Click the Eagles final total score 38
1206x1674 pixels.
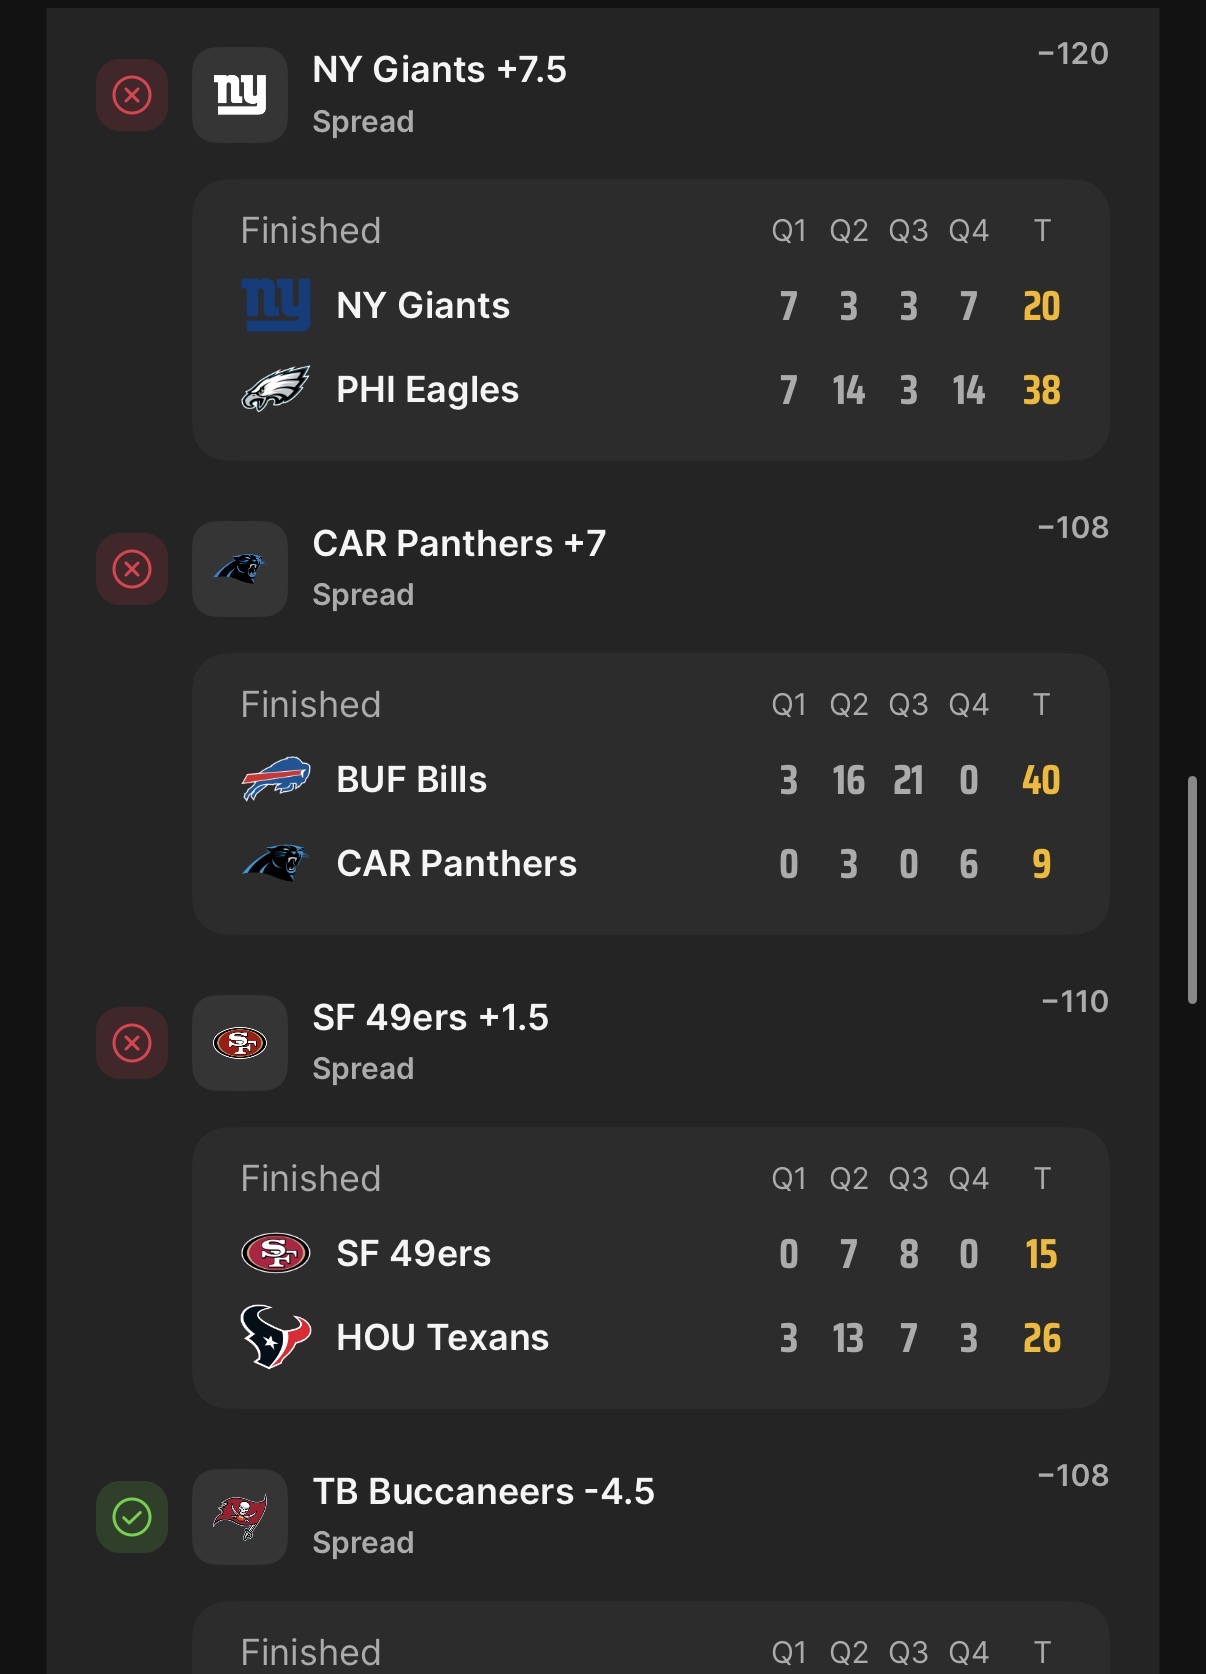coord(1041,390)
